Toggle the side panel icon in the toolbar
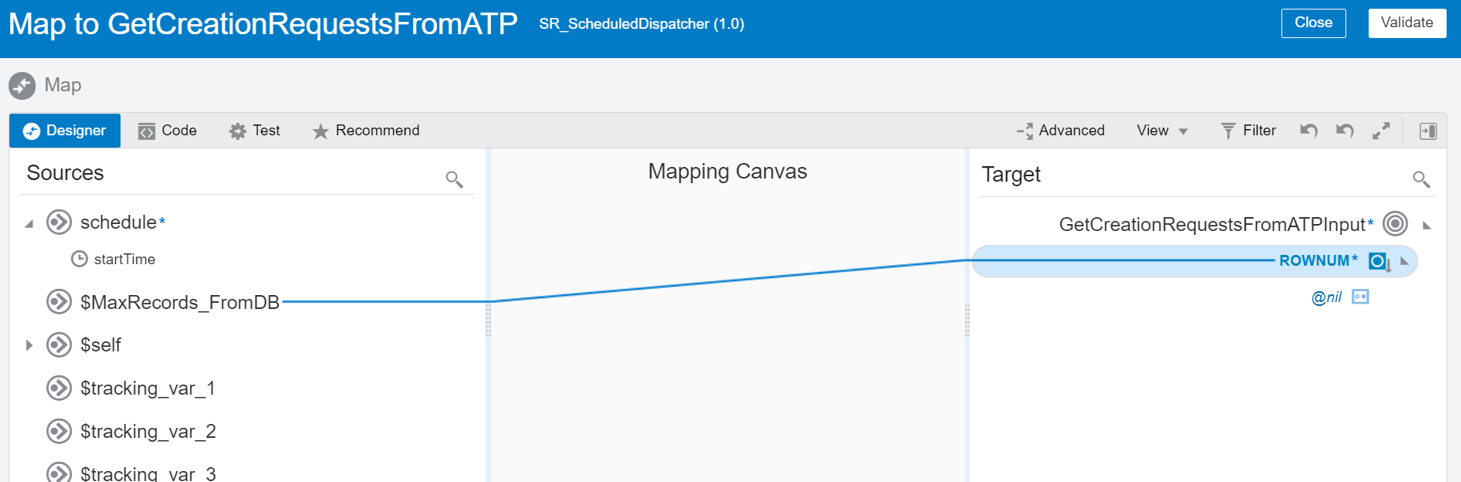The image size is (1461, 482). 1428,131
